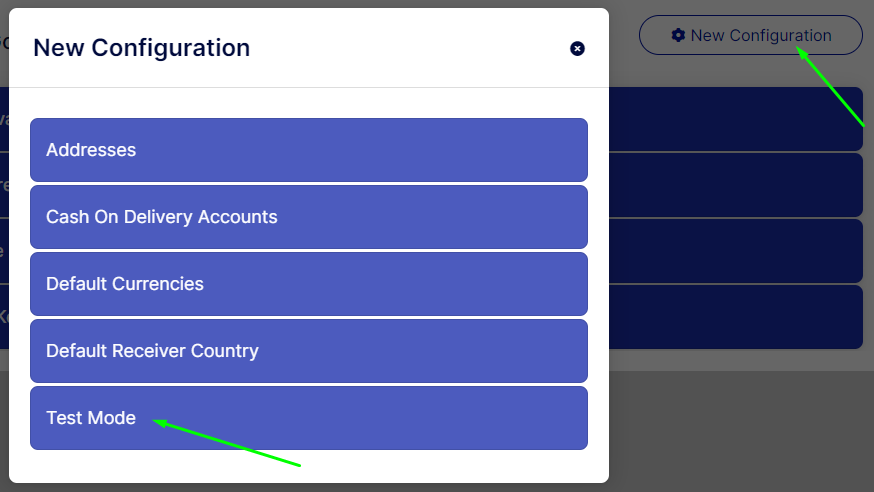Select the Addresses configuration option

tap(309, 150)
